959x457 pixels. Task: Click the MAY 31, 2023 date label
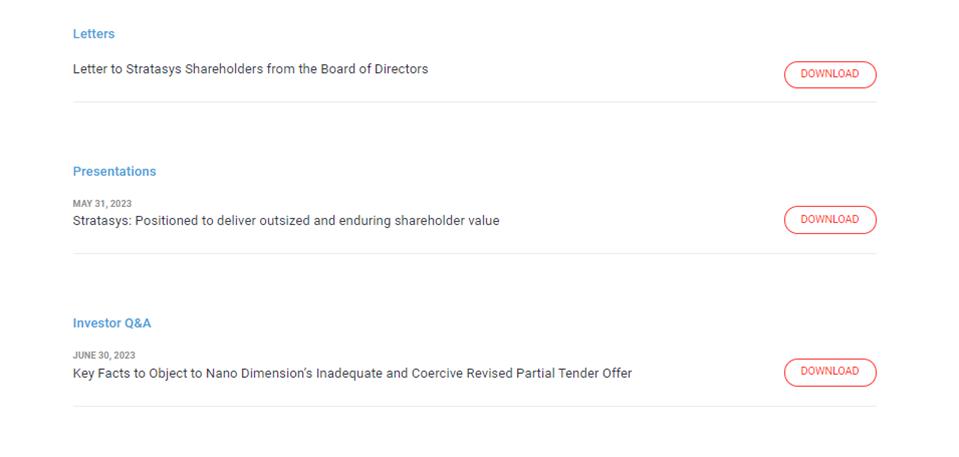click(x=102, y=204)
